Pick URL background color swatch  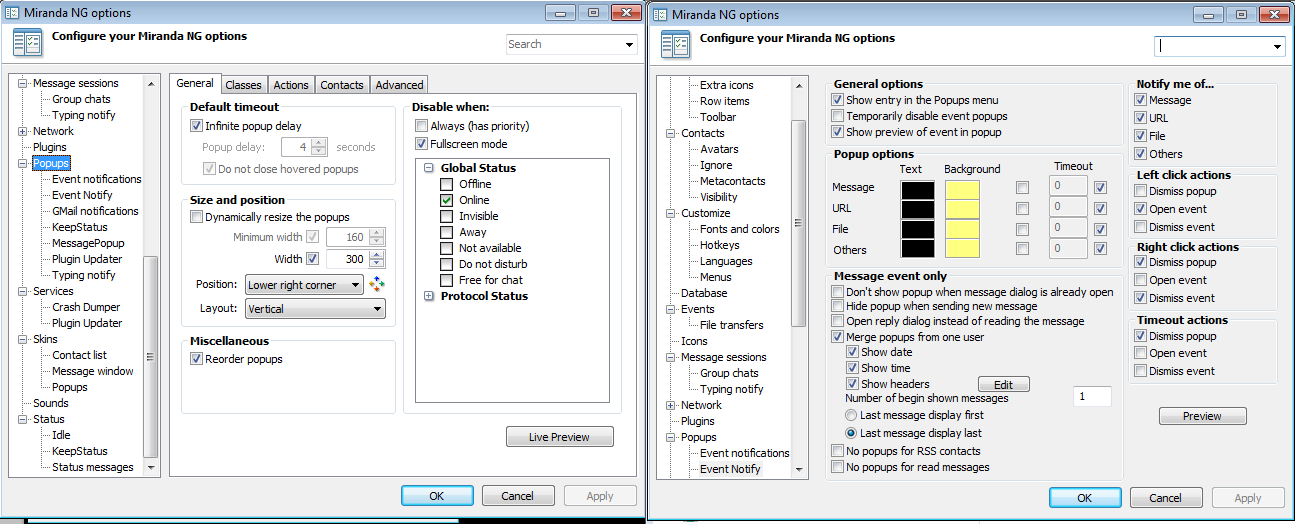[x=962, y=209]
